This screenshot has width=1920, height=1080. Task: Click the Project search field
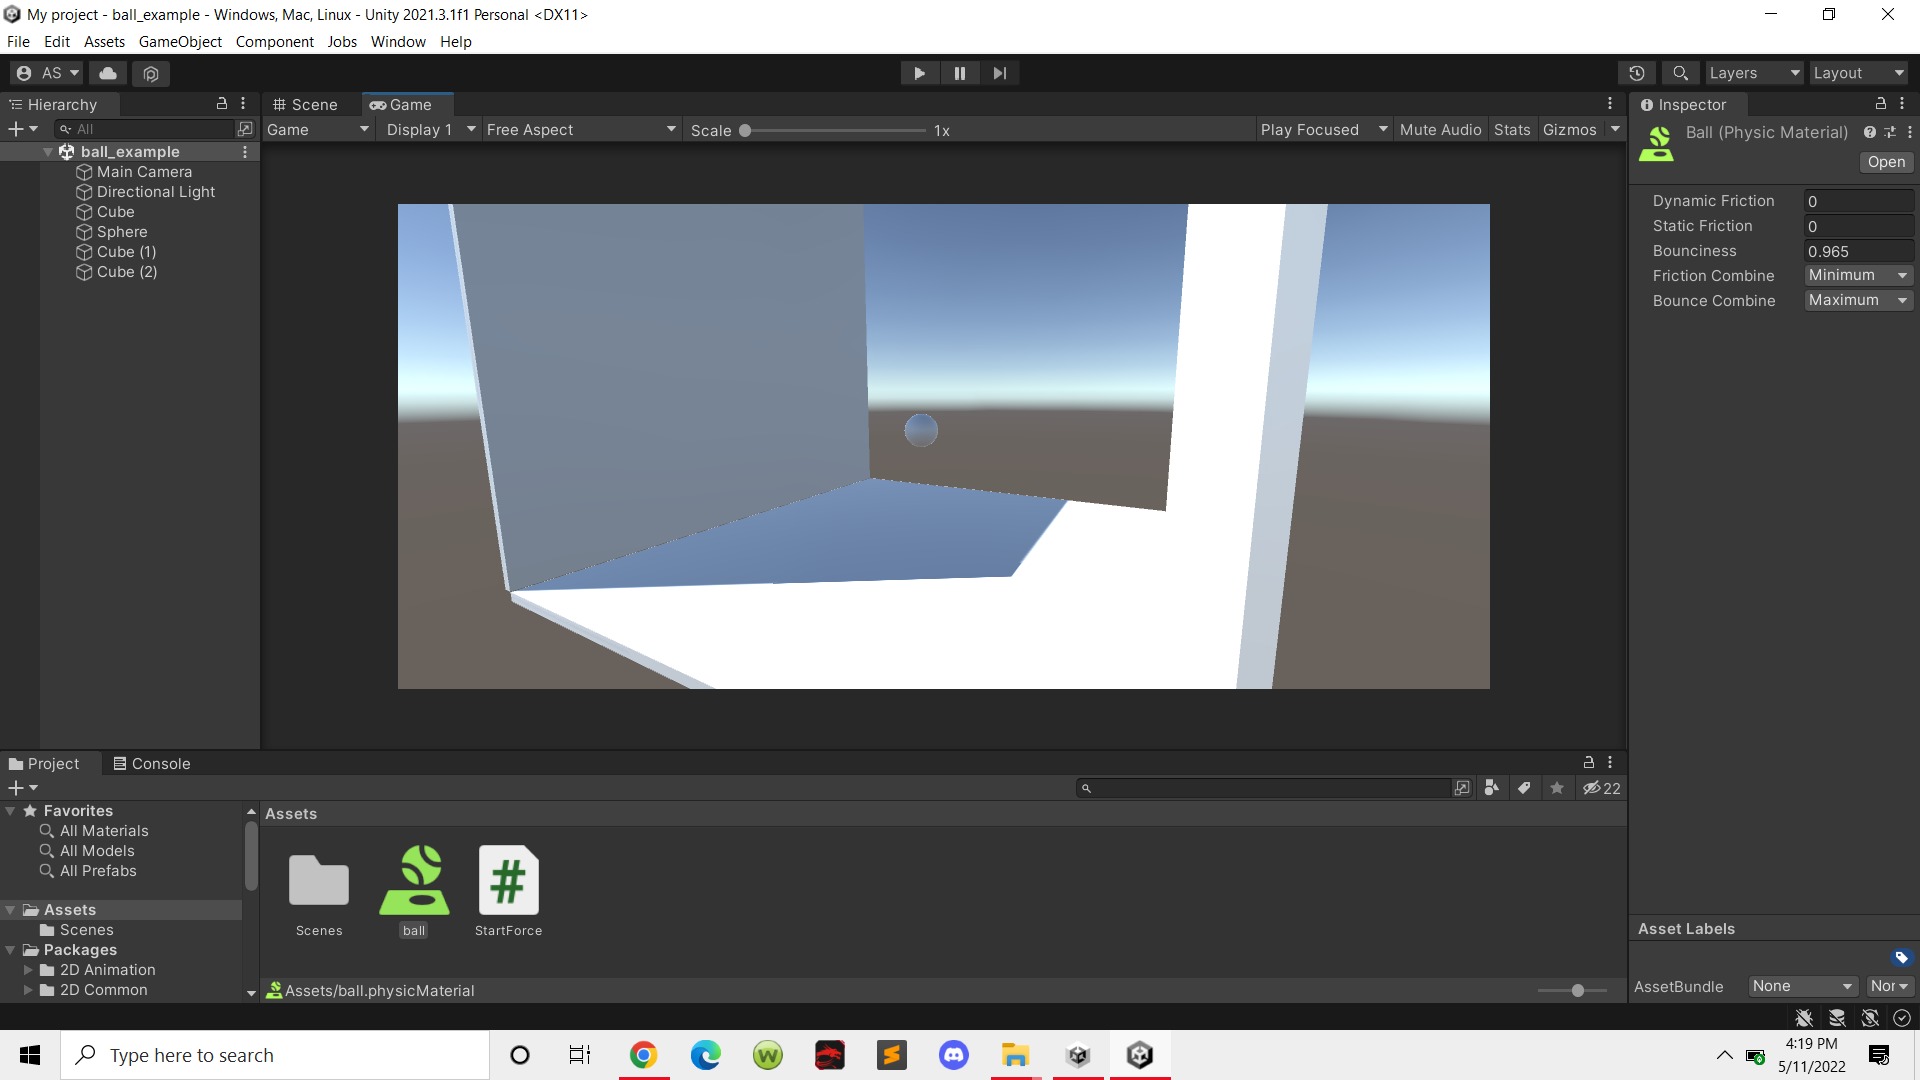[1263, 788]
